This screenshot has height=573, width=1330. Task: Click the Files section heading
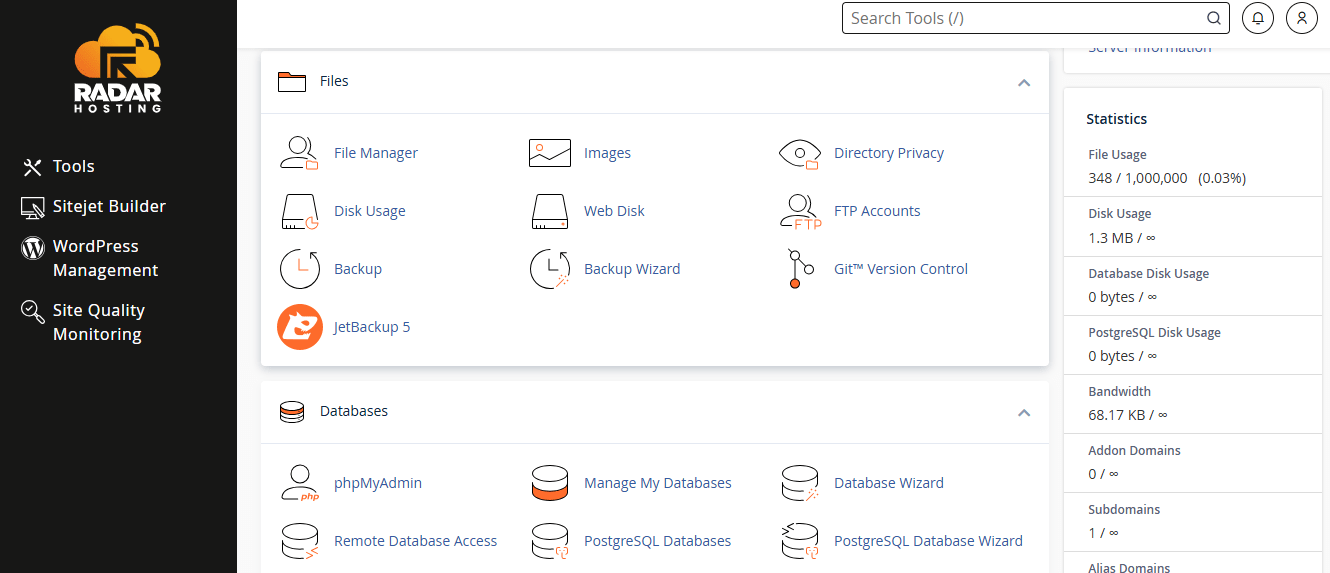334,81
